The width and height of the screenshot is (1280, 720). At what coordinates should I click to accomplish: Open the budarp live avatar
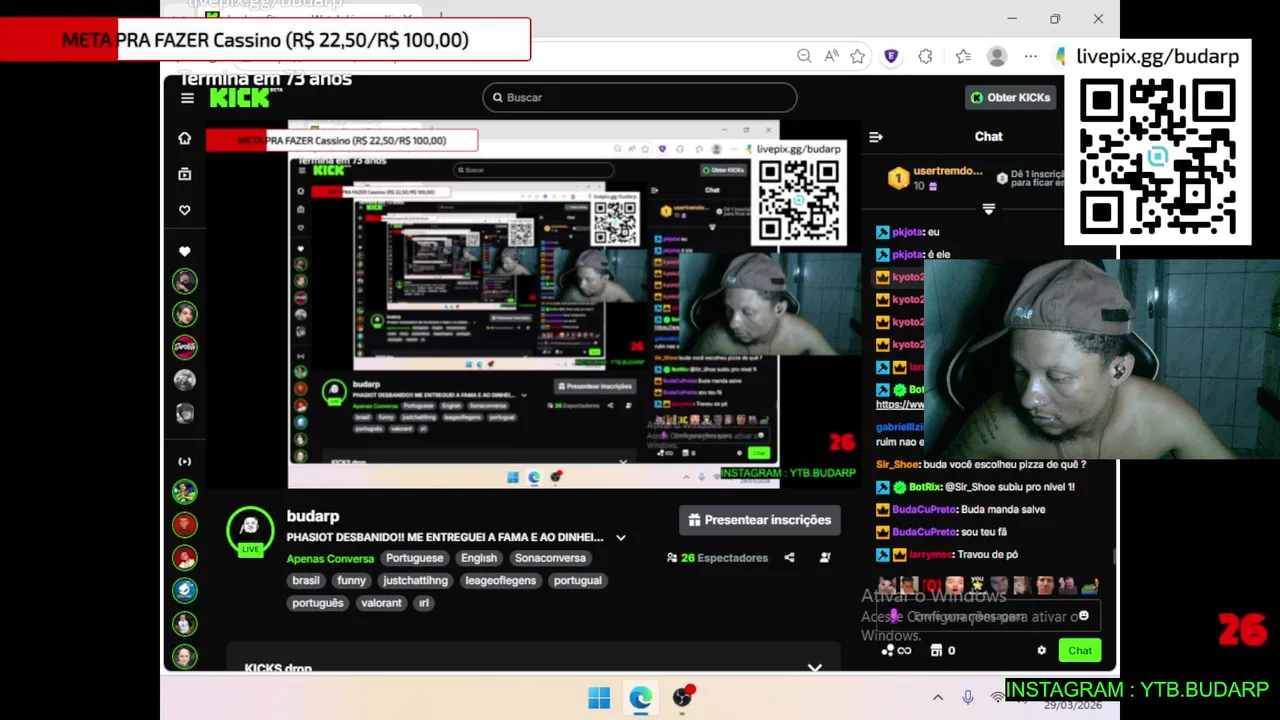pyautogui.click(x=250, y=531)
